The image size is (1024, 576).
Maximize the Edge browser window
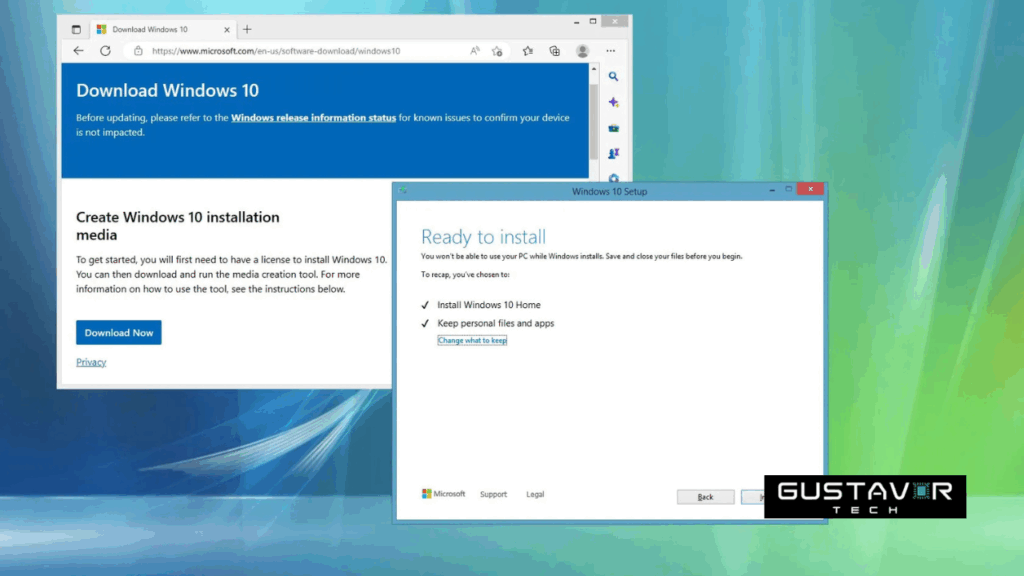click(593, 22)
